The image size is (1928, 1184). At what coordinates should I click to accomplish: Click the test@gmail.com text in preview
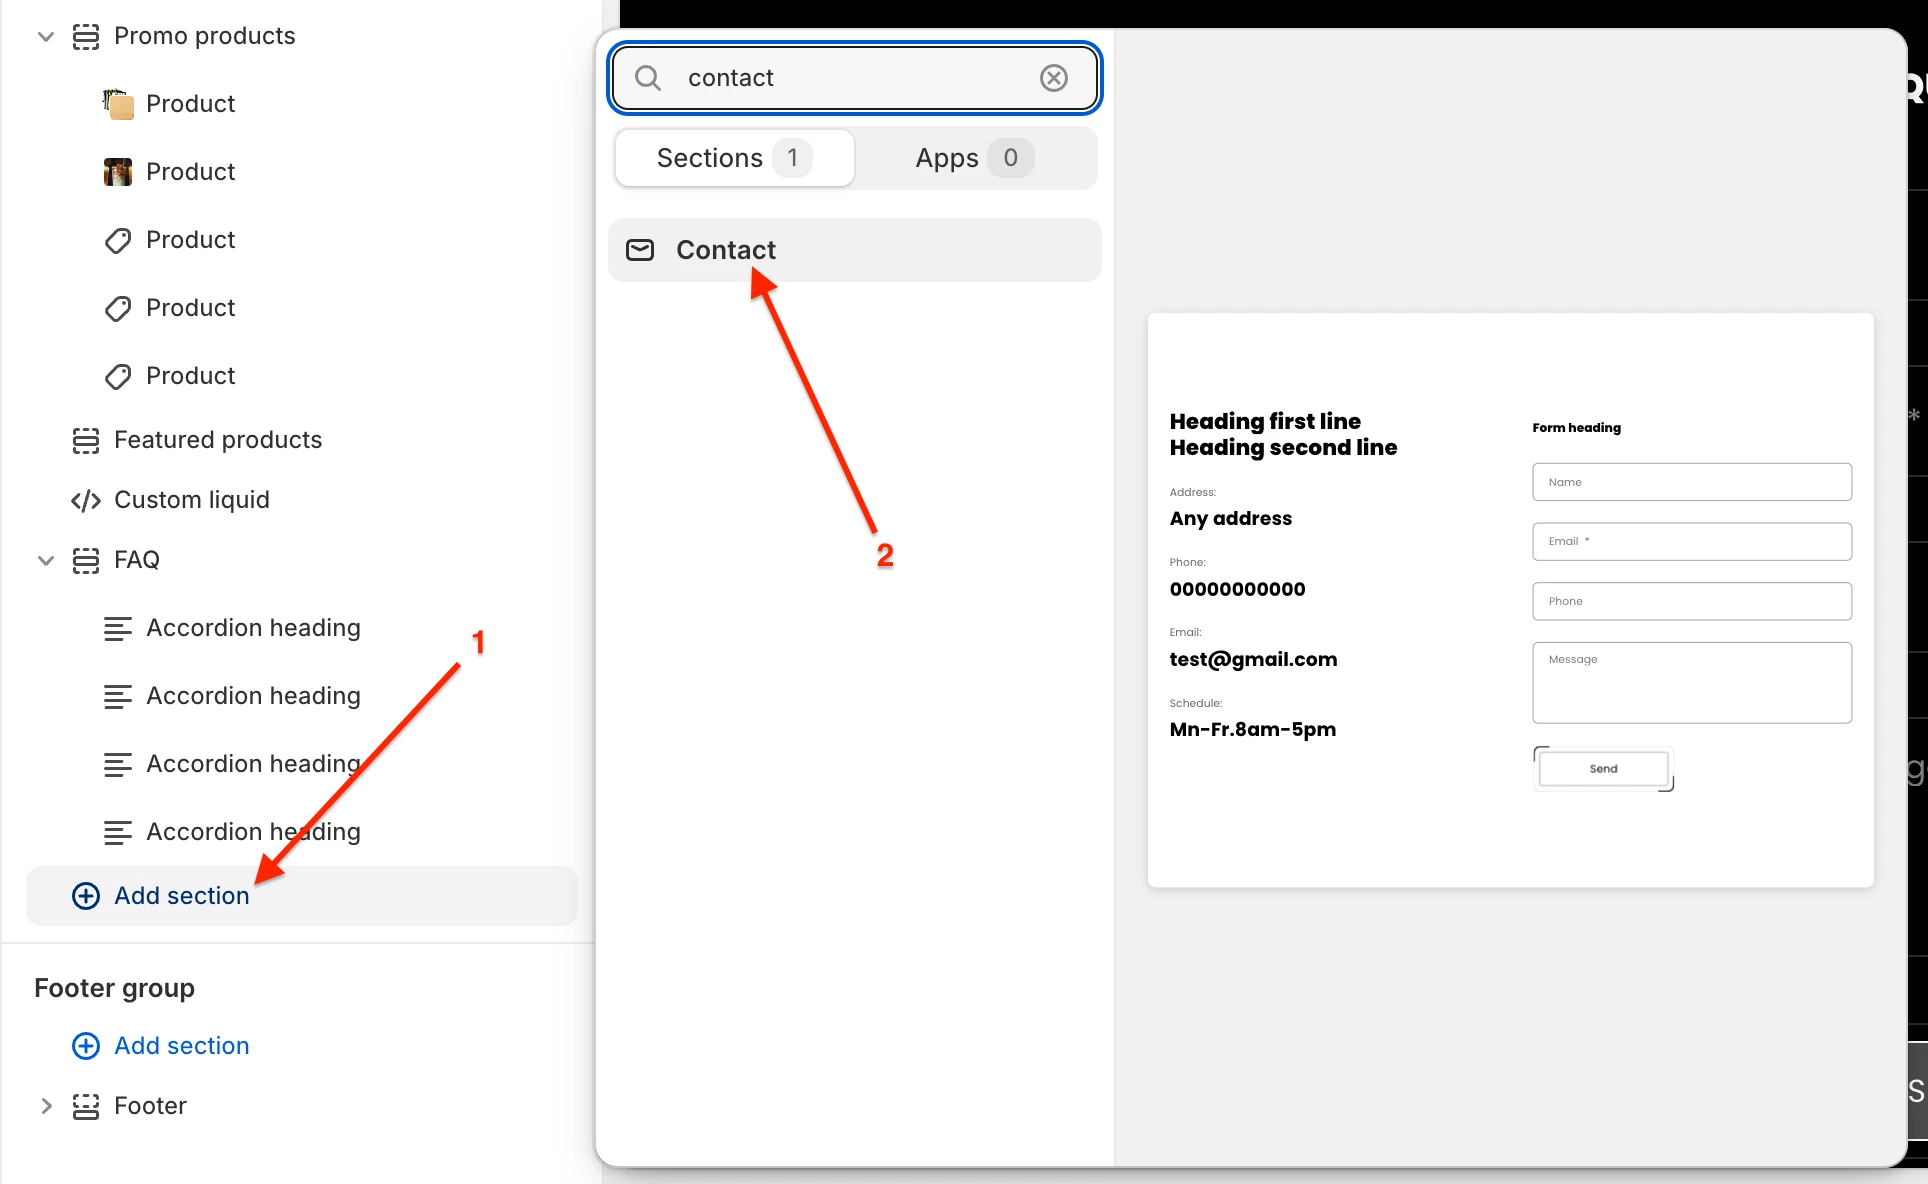(1253, 659)
